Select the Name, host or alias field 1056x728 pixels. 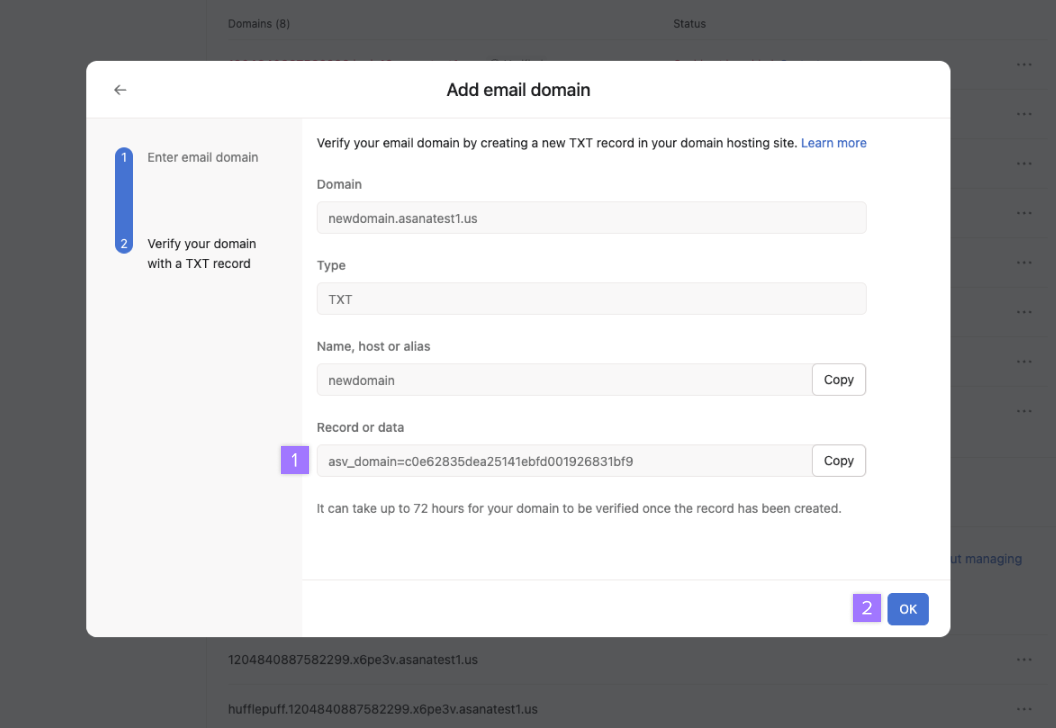pyautogui.click(x=563, y=380)
